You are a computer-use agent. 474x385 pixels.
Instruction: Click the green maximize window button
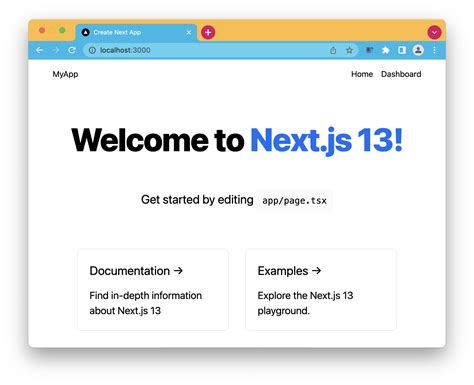(62, 31)
